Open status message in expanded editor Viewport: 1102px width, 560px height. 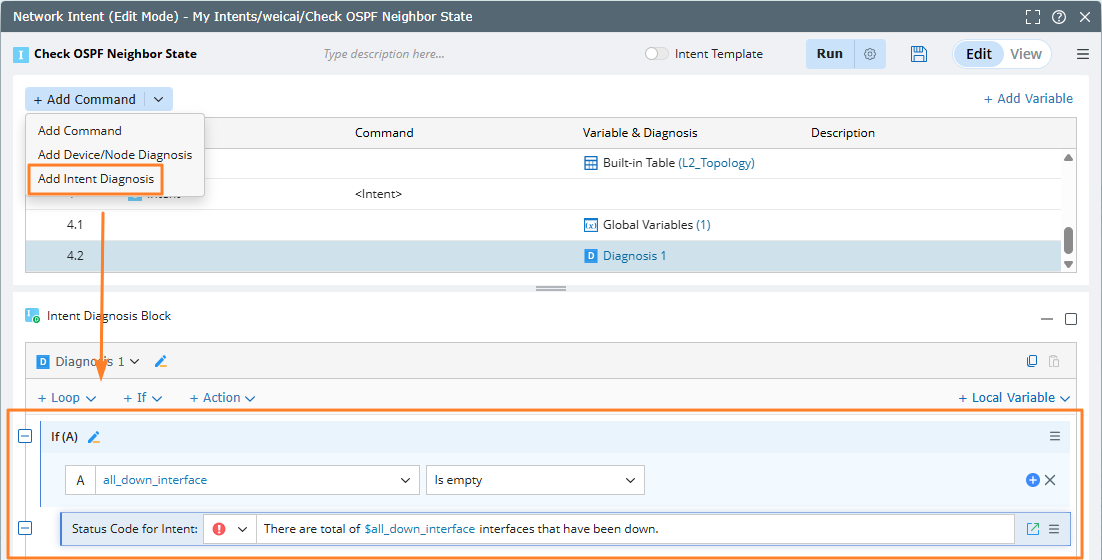(x=1033, y=529)
